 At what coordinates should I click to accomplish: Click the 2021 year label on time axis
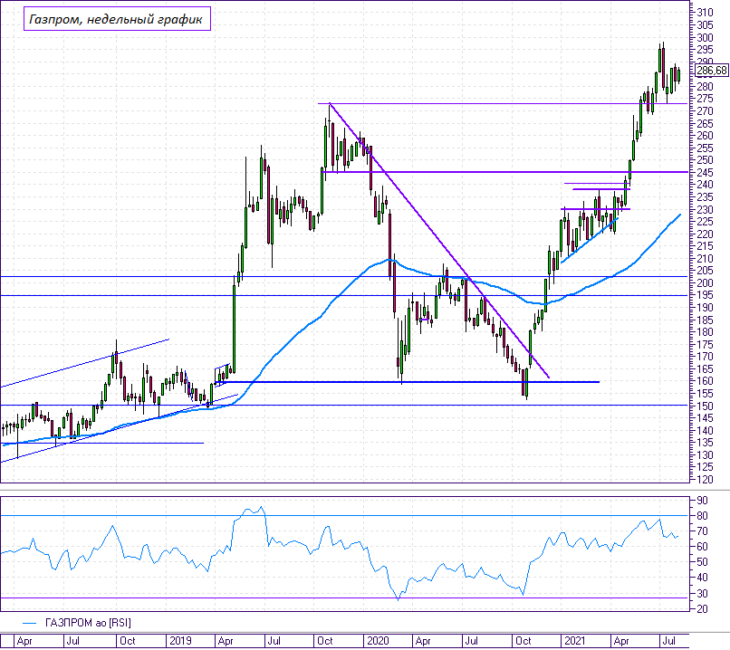(575, 641)
